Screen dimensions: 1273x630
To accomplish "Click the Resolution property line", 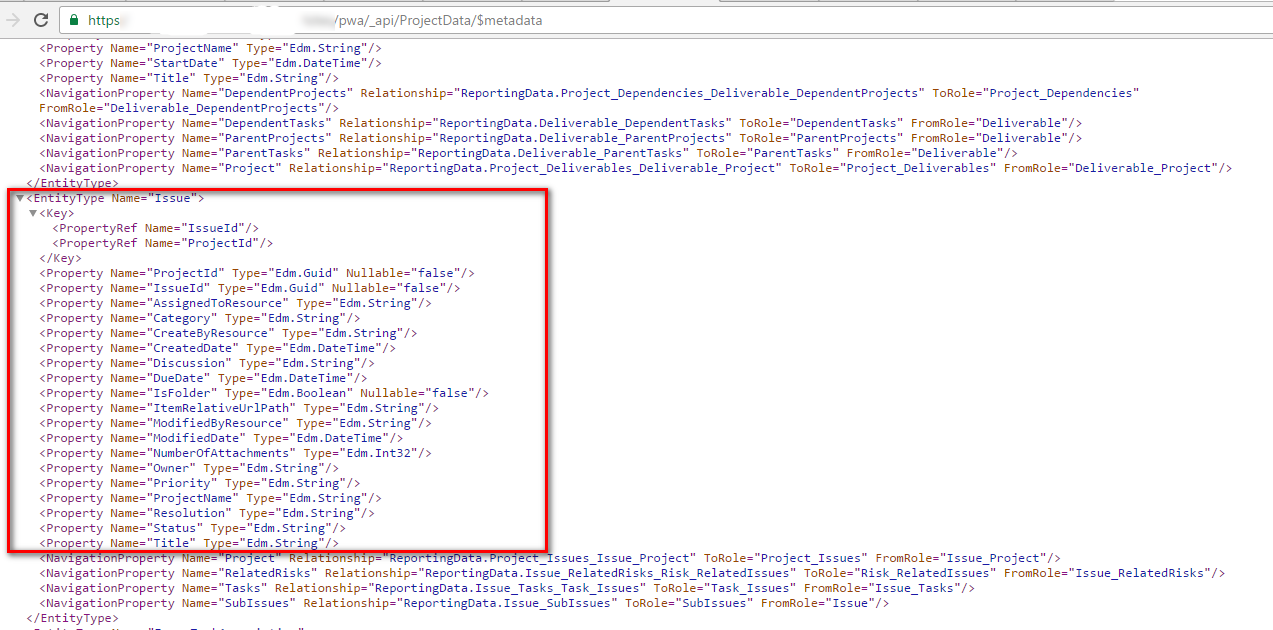I will coord(207,513).
